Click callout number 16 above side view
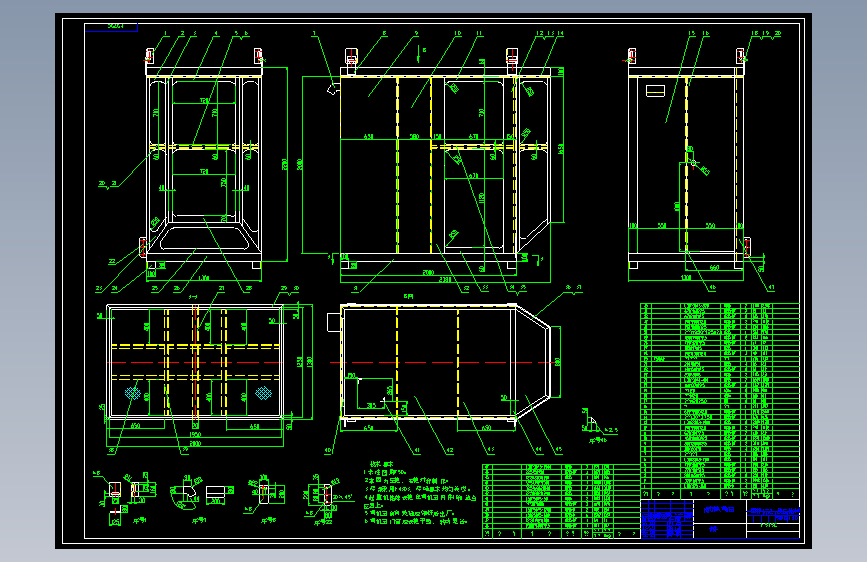This screenshot has width=867, height=562. (706, 34)
